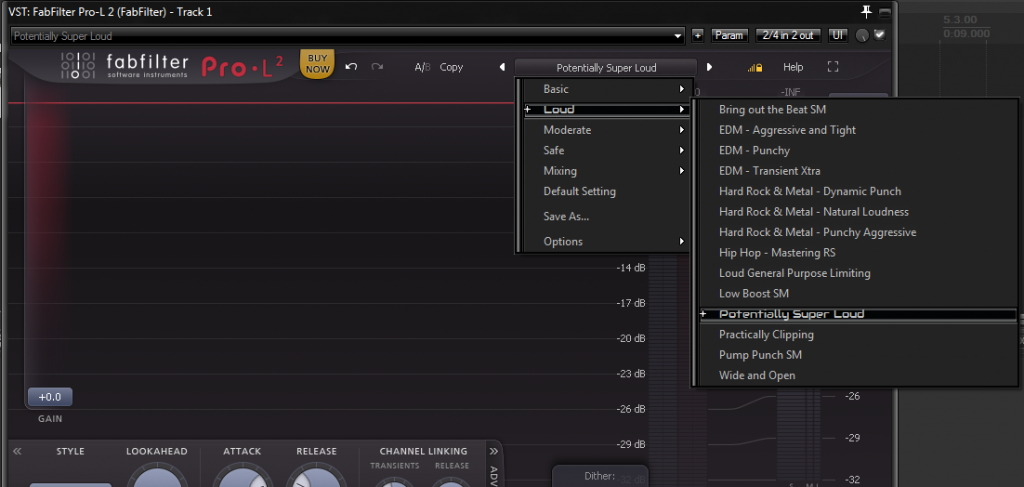Go to previous preset with left arrow
The width and height of the screenshot is (1024, 487).
502,67
